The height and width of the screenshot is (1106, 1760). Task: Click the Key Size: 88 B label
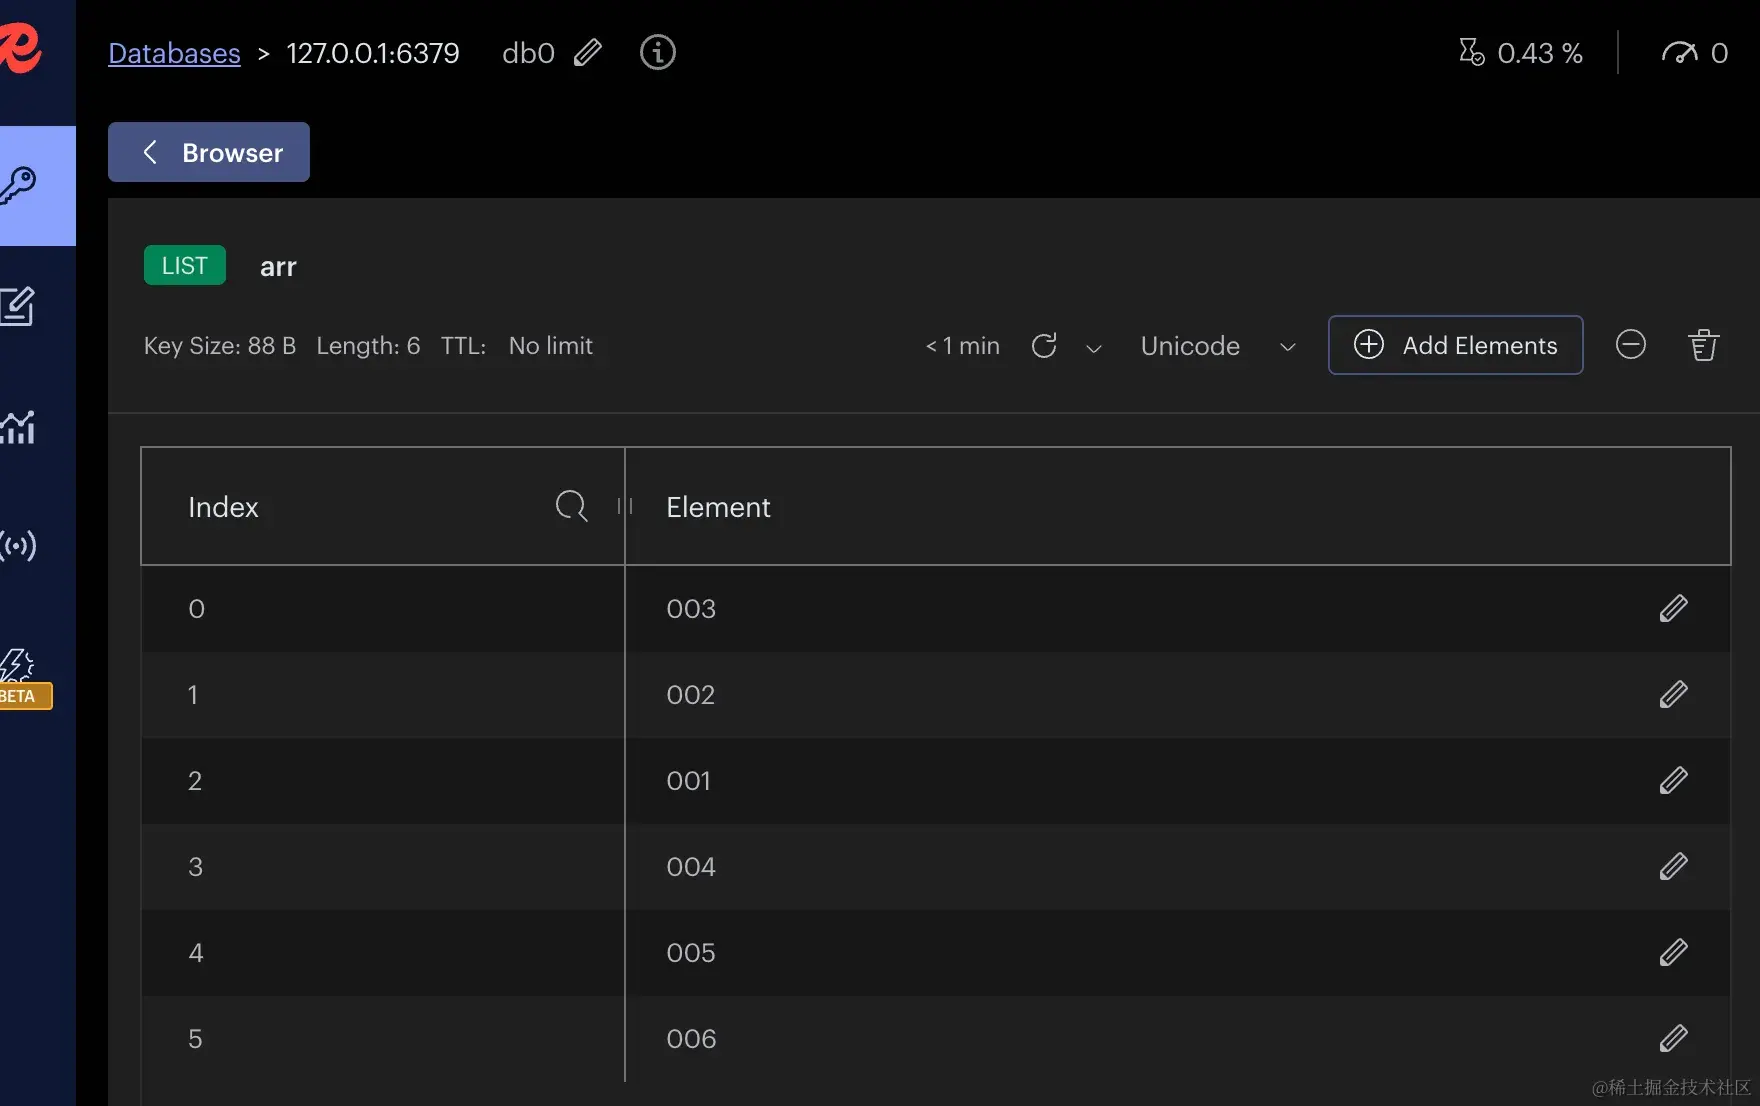(x=220, y=345)
